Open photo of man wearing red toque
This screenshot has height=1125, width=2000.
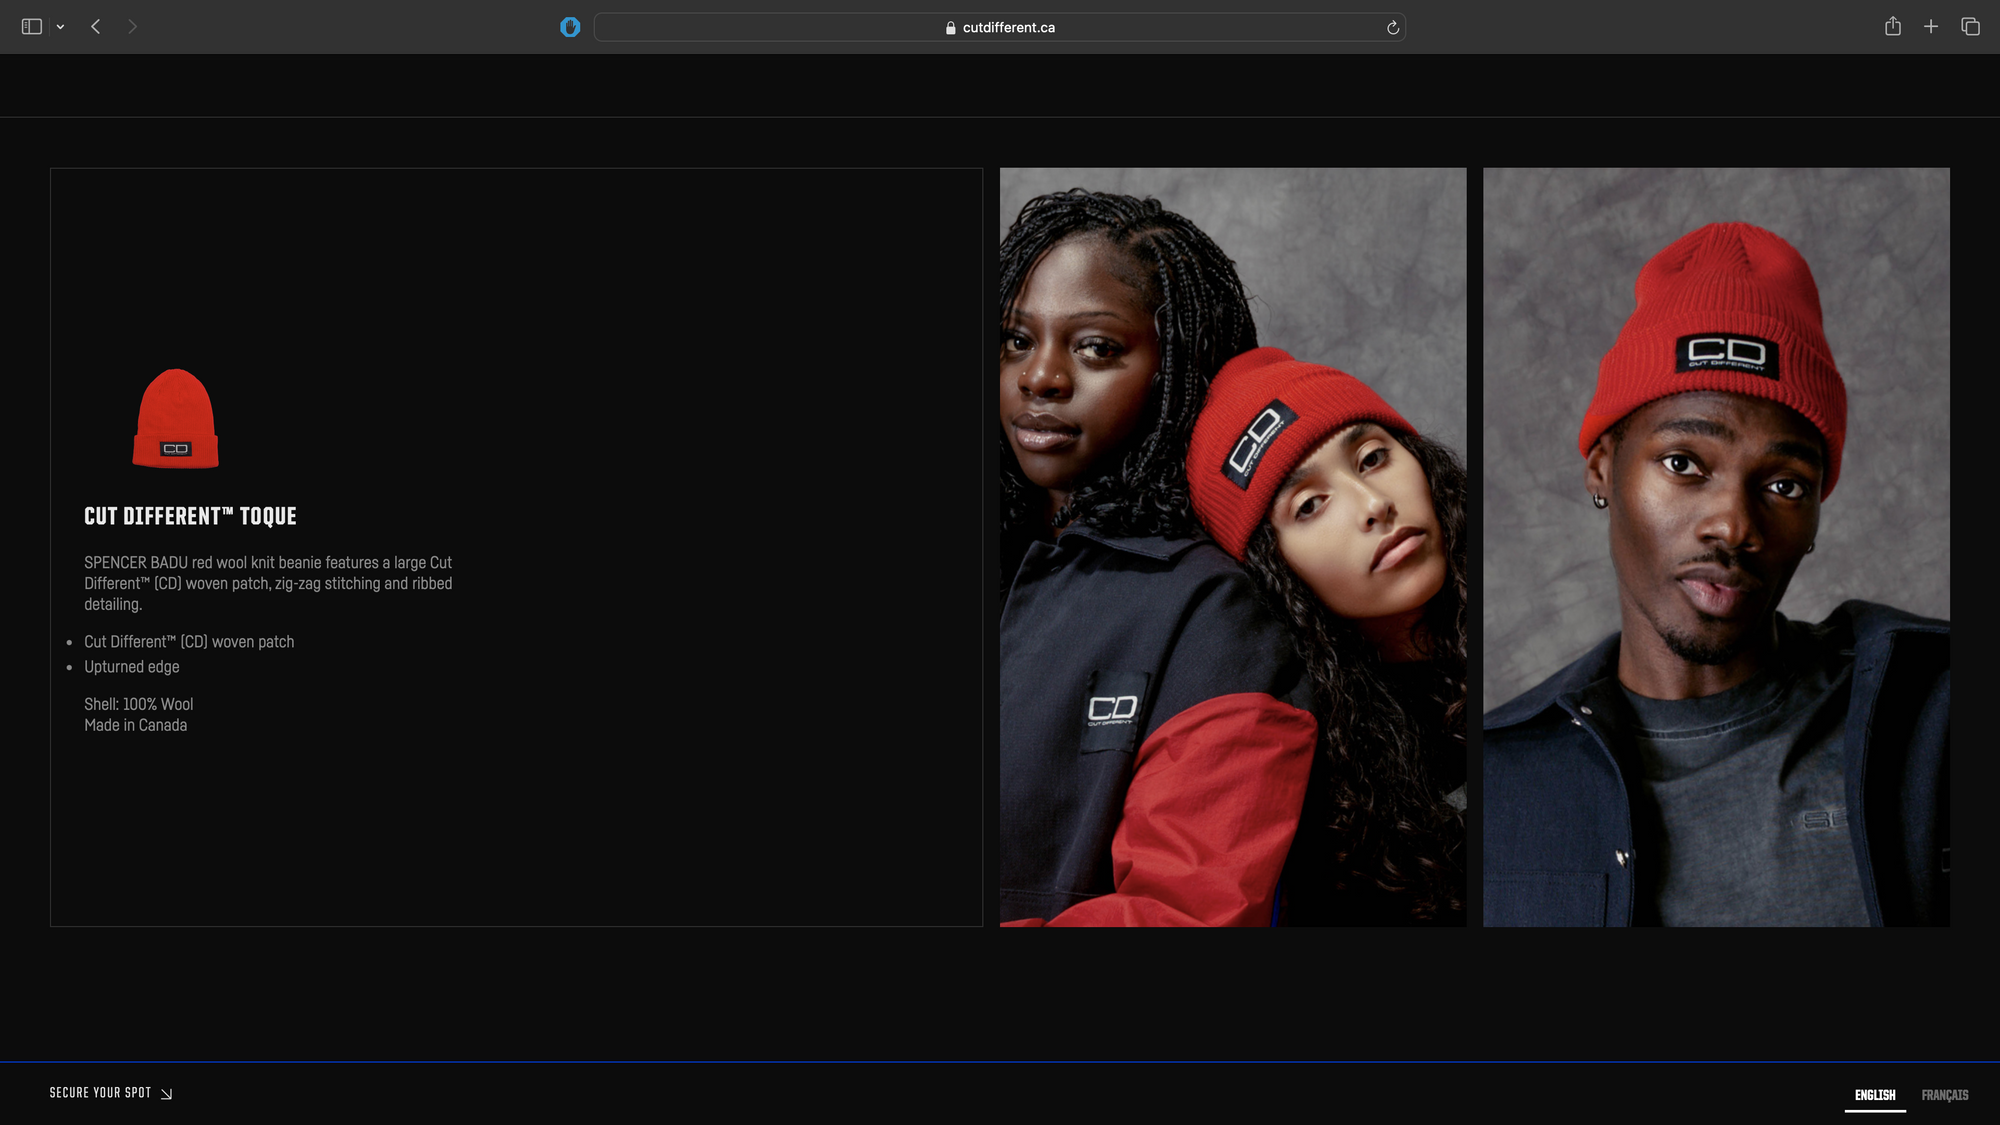[1715, 547]
